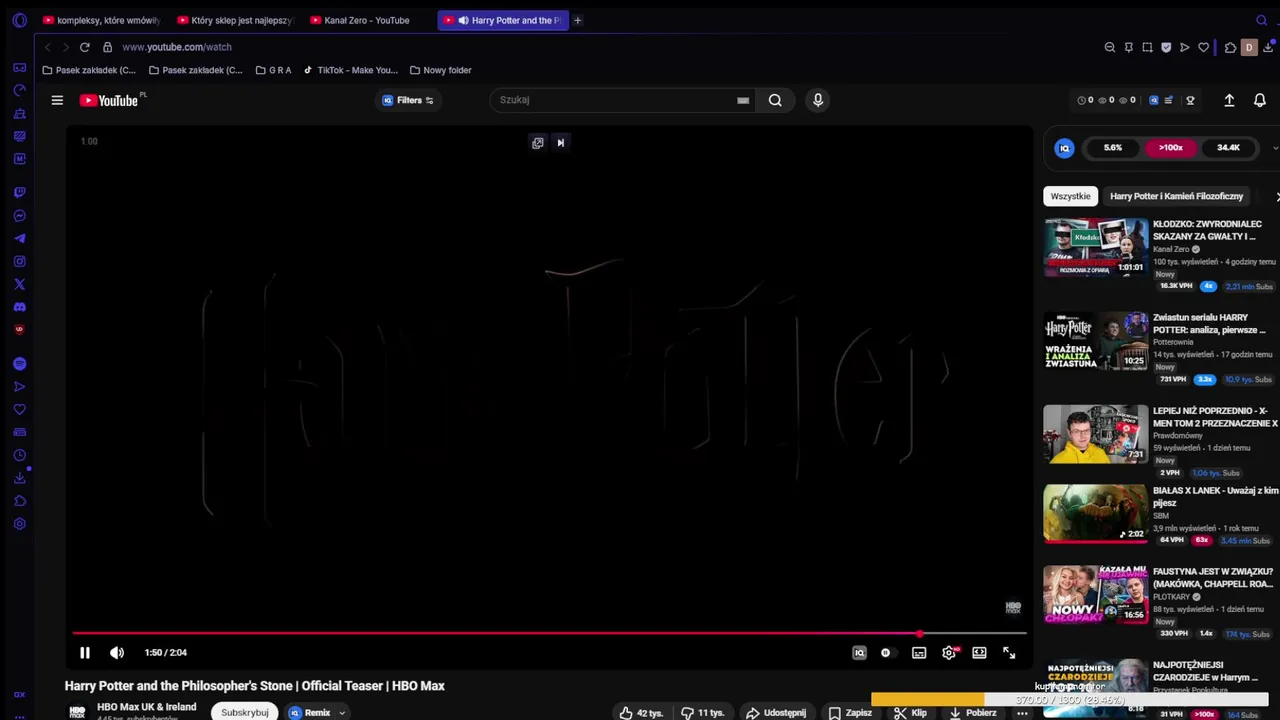Navigate back in browser history
The height and width of the screenshot is (720, 1280).
coord(47,47)
